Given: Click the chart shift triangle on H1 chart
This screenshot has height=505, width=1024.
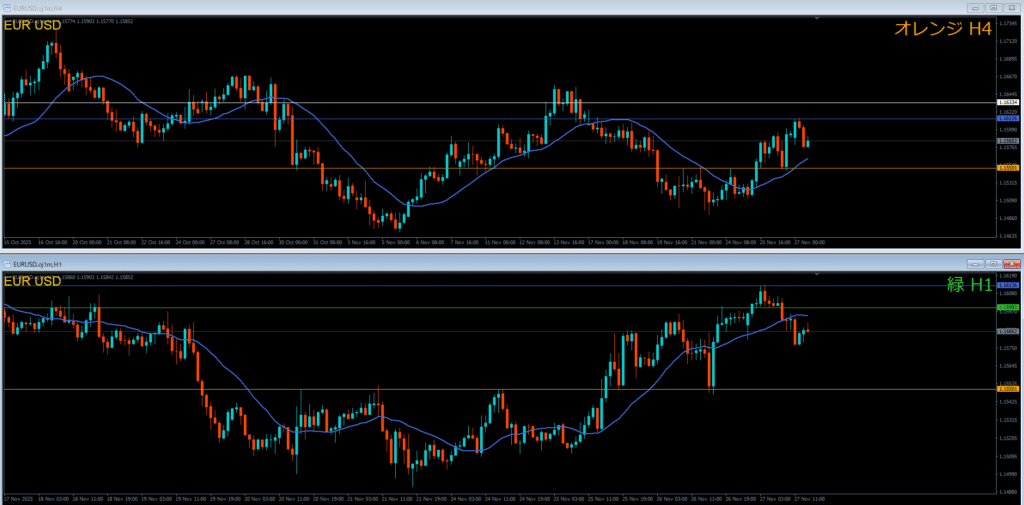Looking at the screenshot, I should click(x=817, y=272).
